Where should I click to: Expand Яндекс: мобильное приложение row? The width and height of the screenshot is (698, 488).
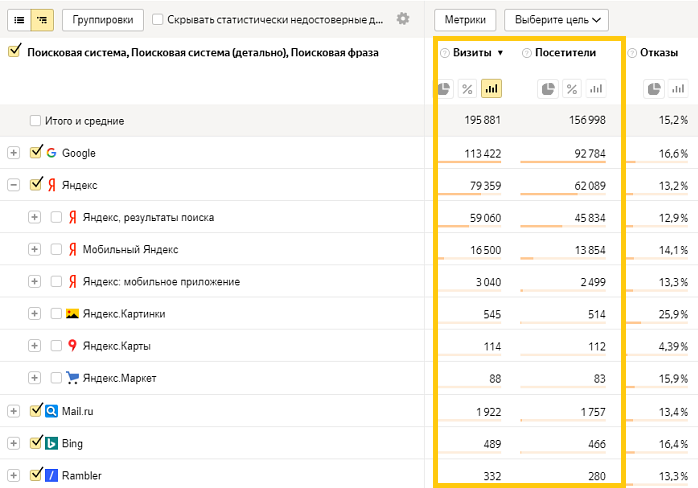[x=34, y=281]
